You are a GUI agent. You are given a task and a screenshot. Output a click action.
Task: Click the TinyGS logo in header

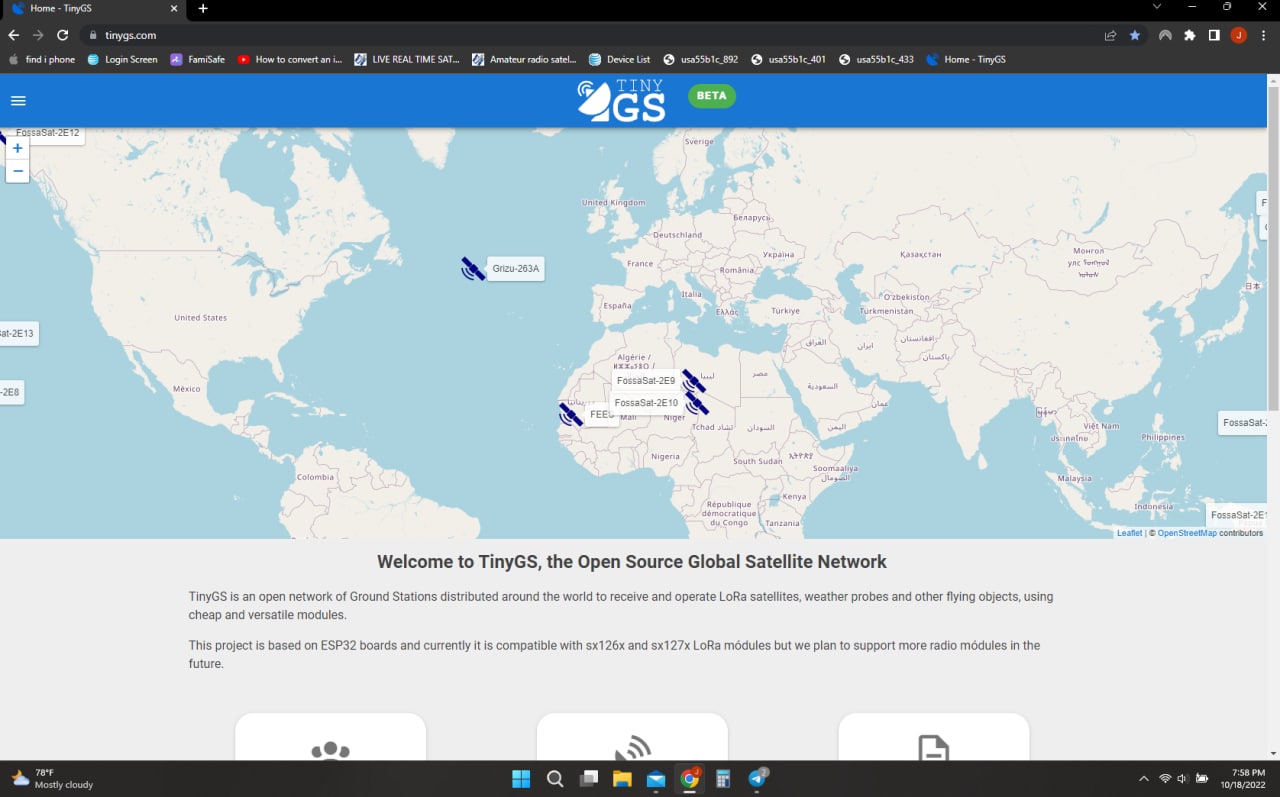tap(621, 100)
